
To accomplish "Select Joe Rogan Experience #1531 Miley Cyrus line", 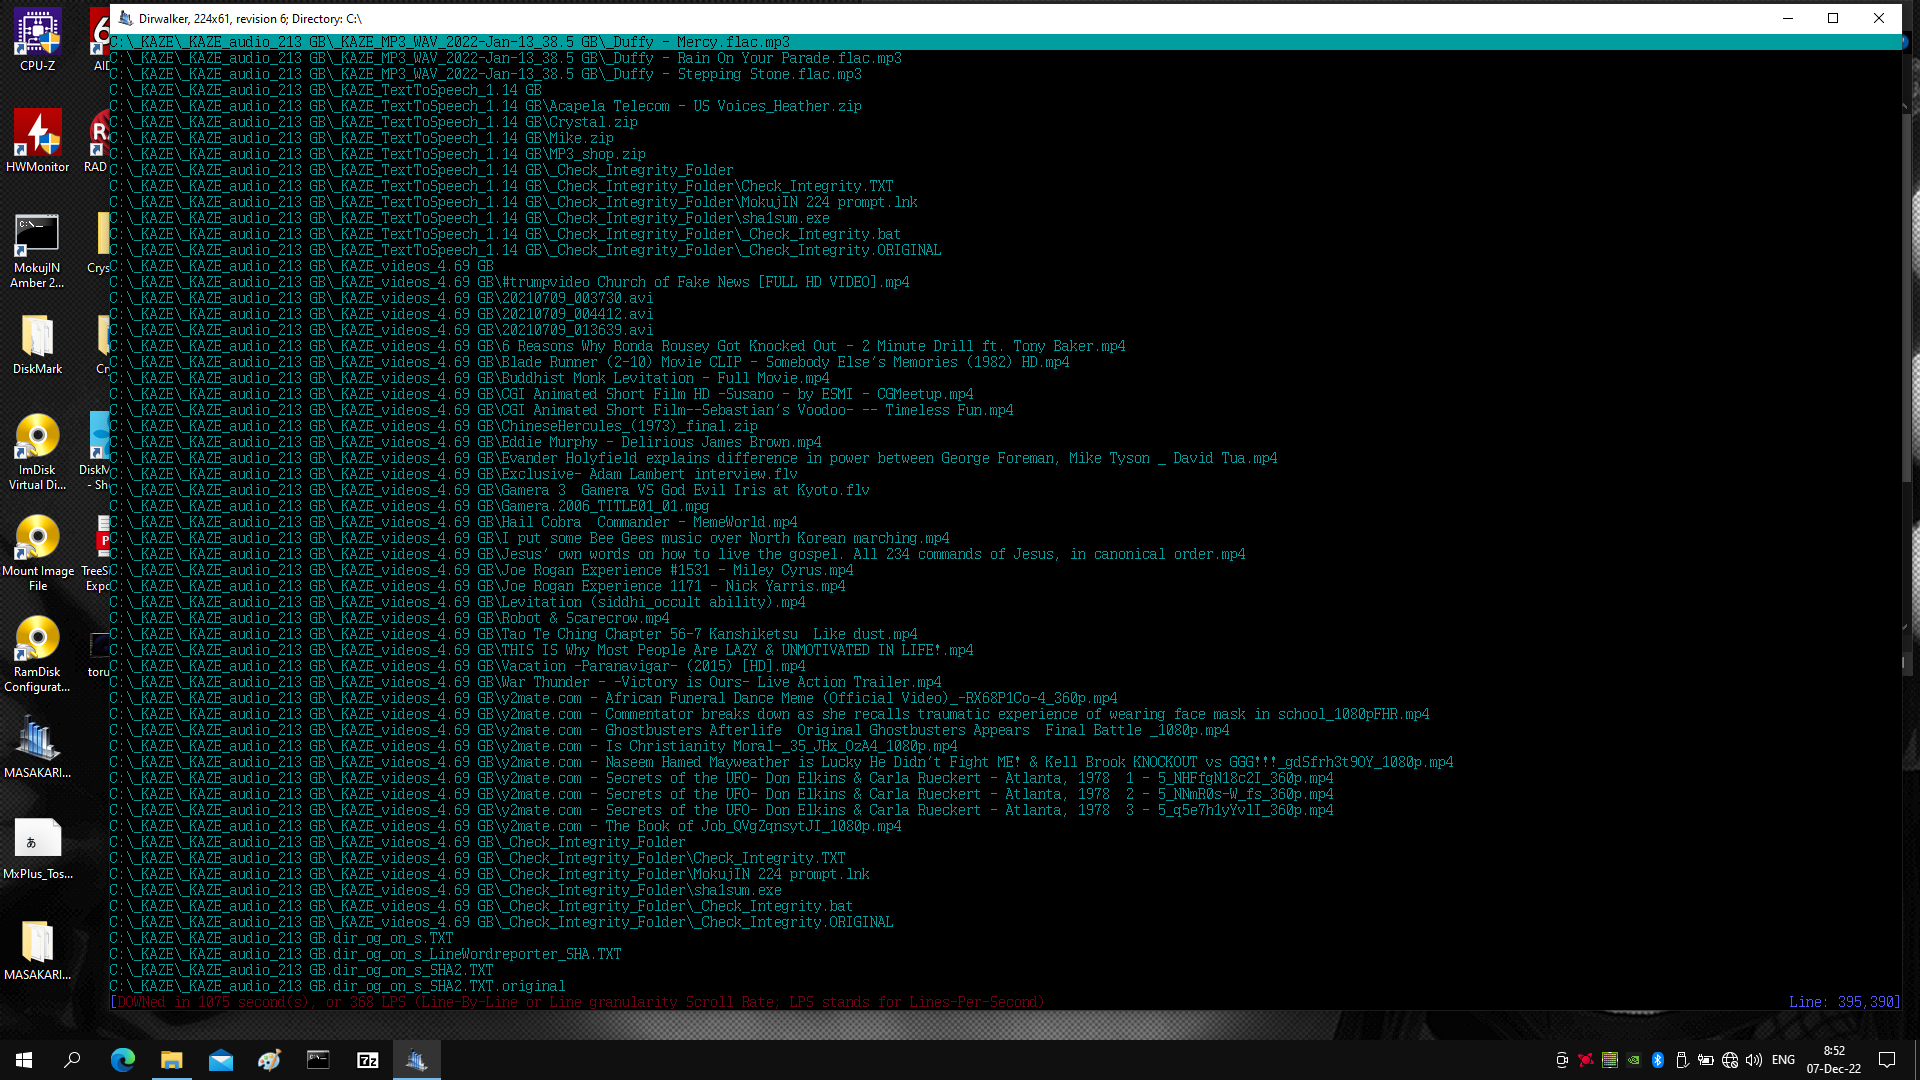I will point(482,570).
